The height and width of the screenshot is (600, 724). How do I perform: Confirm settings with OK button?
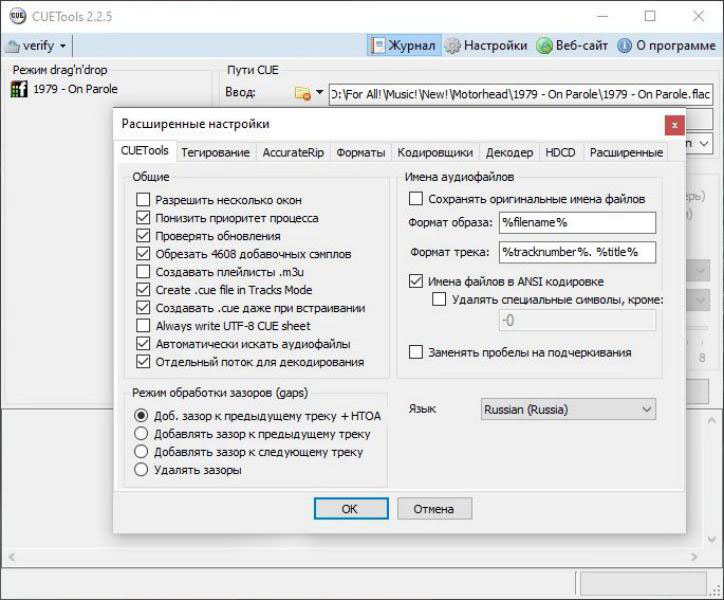[351, 509]
